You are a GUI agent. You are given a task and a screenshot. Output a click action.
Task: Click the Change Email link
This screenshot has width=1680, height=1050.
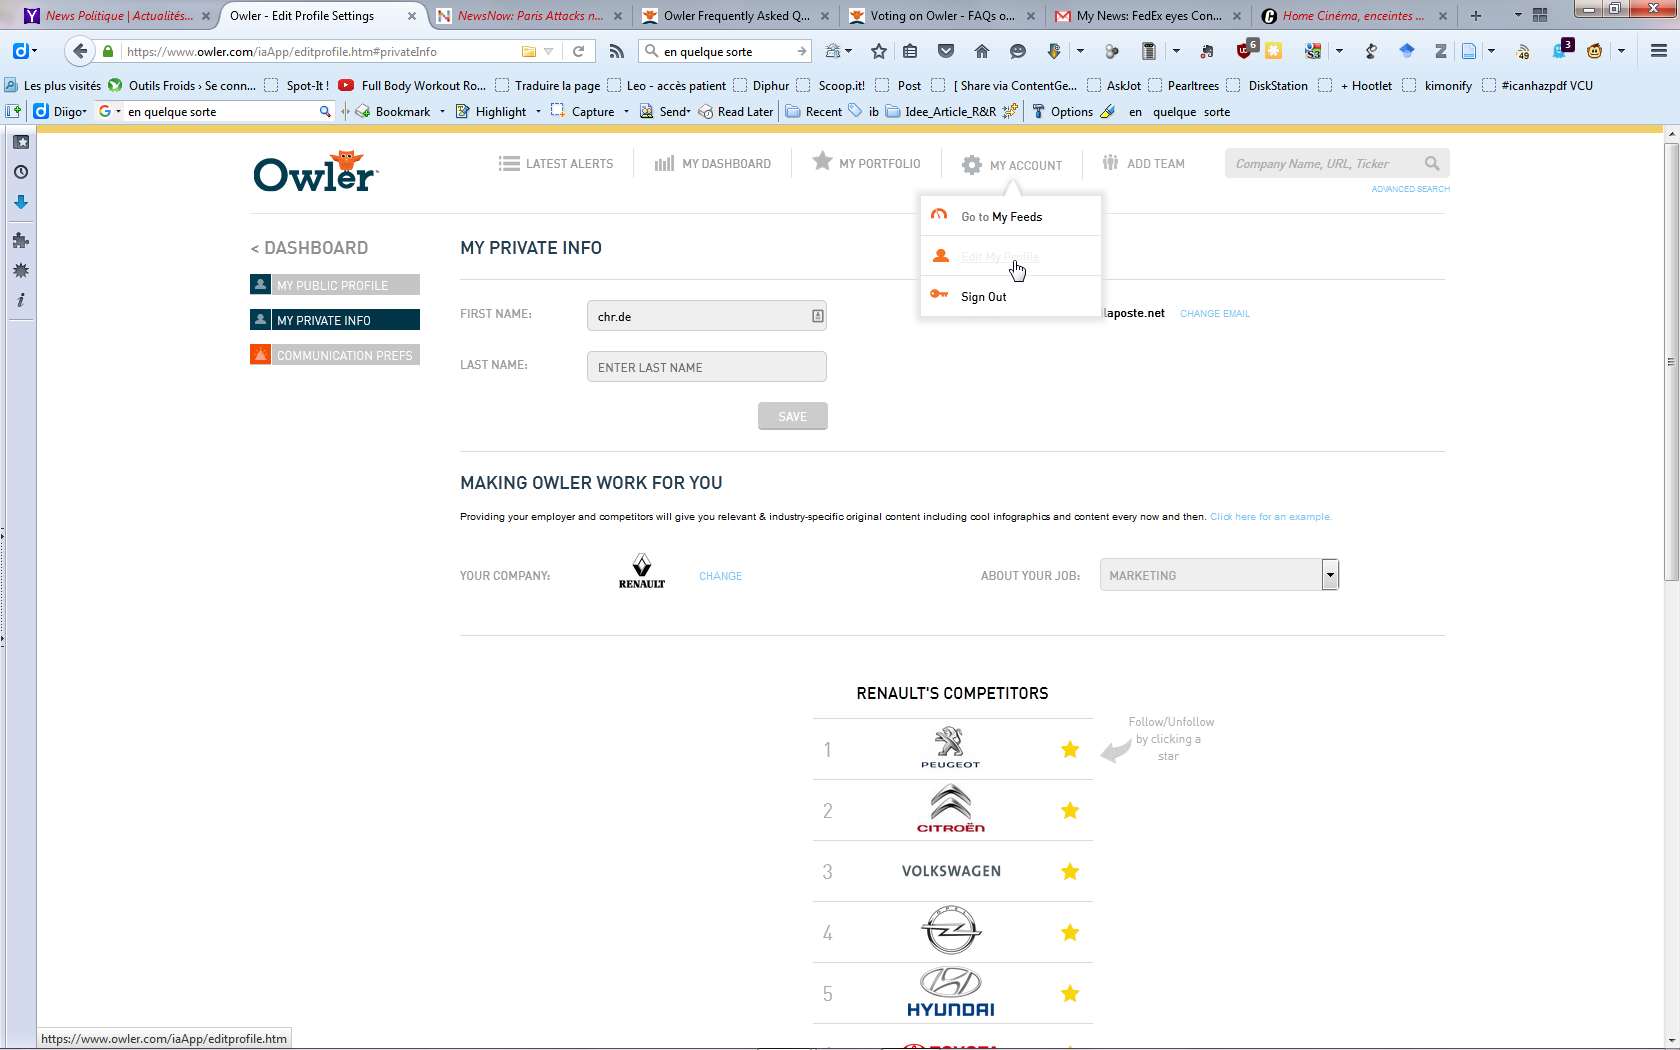[x=1215, y=314]
